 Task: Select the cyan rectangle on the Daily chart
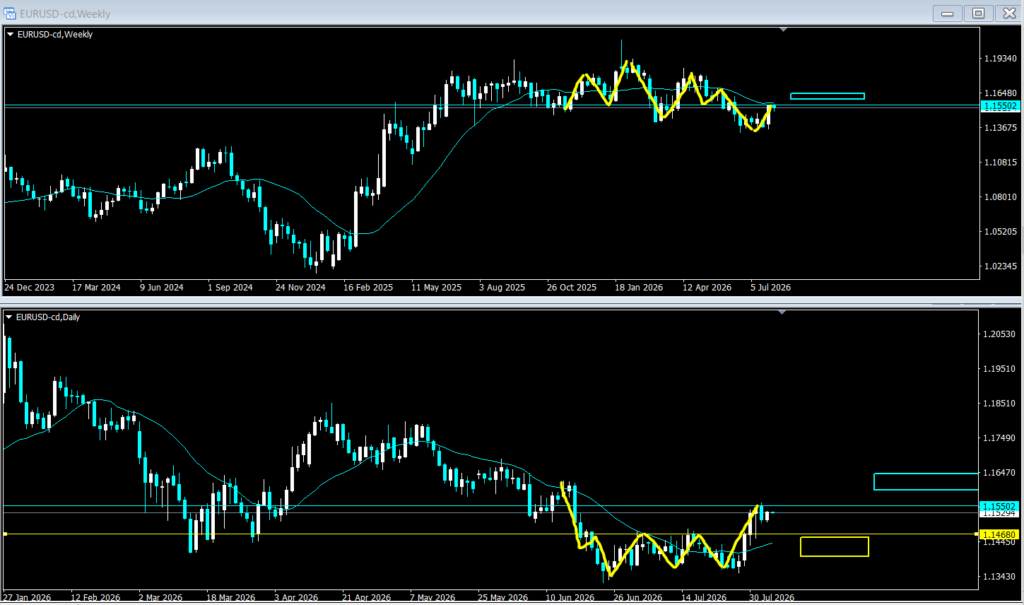point(926,482)
